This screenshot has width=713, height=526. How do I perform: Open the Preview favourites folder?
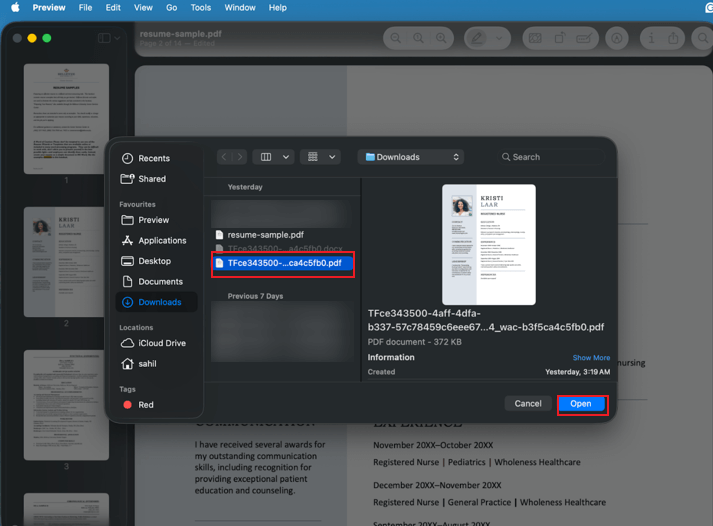pos(155,220)
